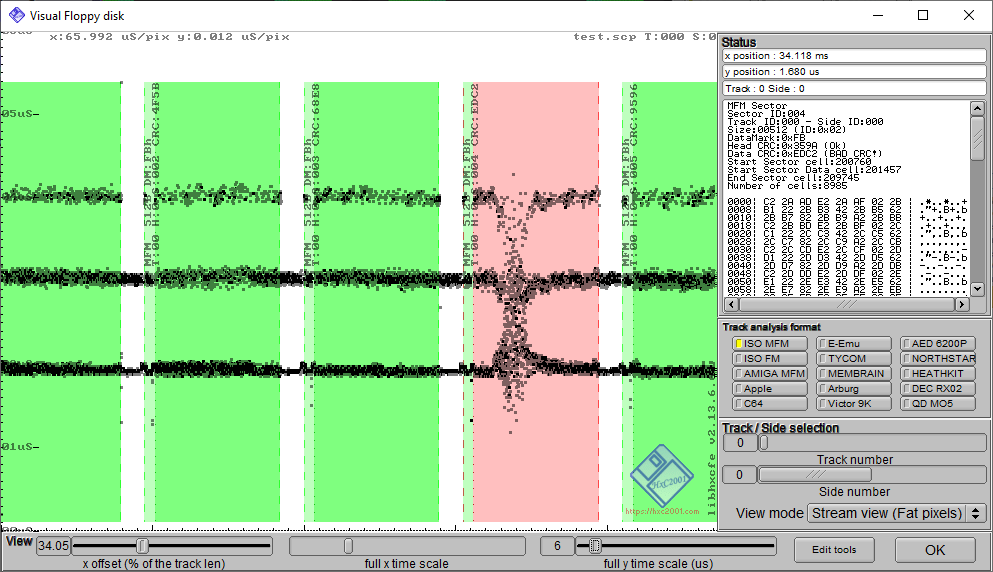Enable Apple track analysis format
The height and width of the screenshot is (572, 993).
[x=769, y=389]
